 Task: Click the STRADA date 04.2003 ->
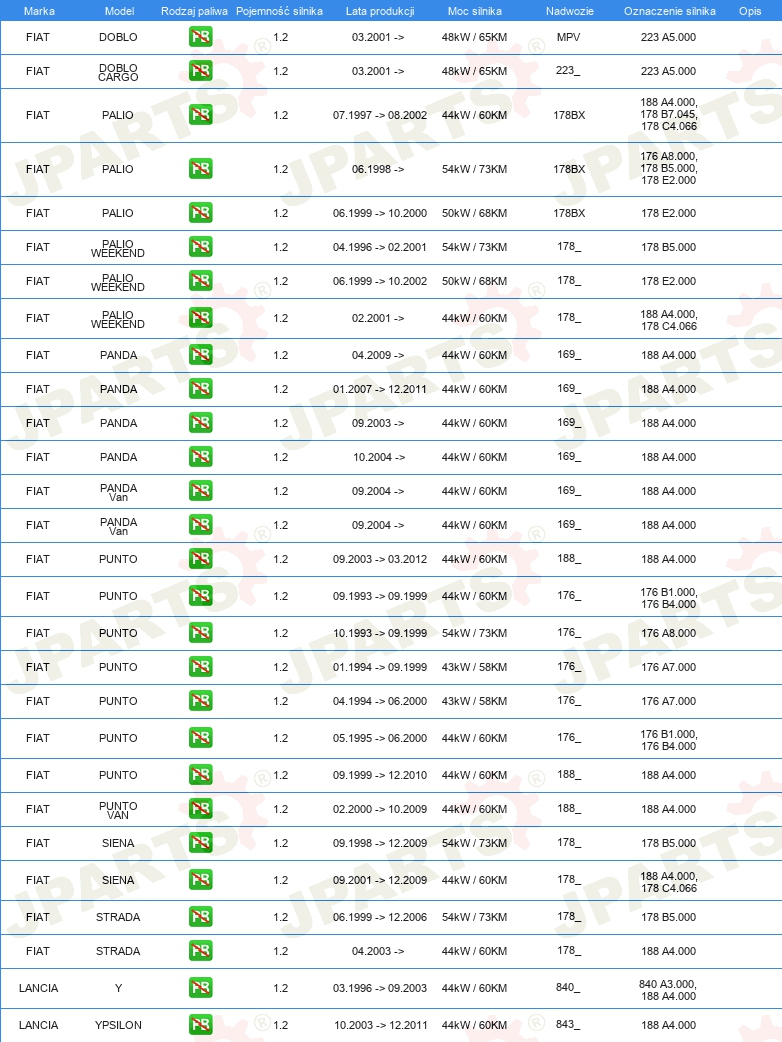point(378,952)
